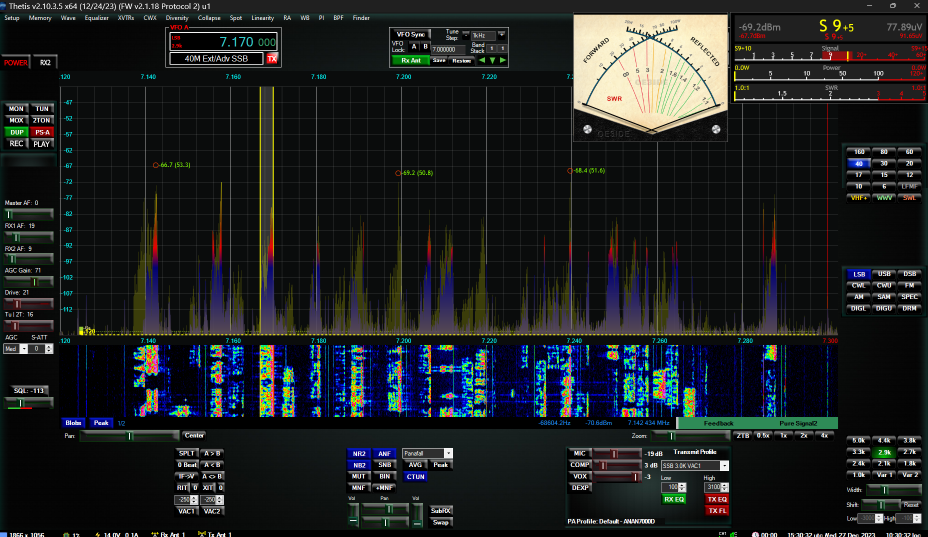The image size is (928, 537).
Task: Select the 160 meter band button
Action: 859,152
